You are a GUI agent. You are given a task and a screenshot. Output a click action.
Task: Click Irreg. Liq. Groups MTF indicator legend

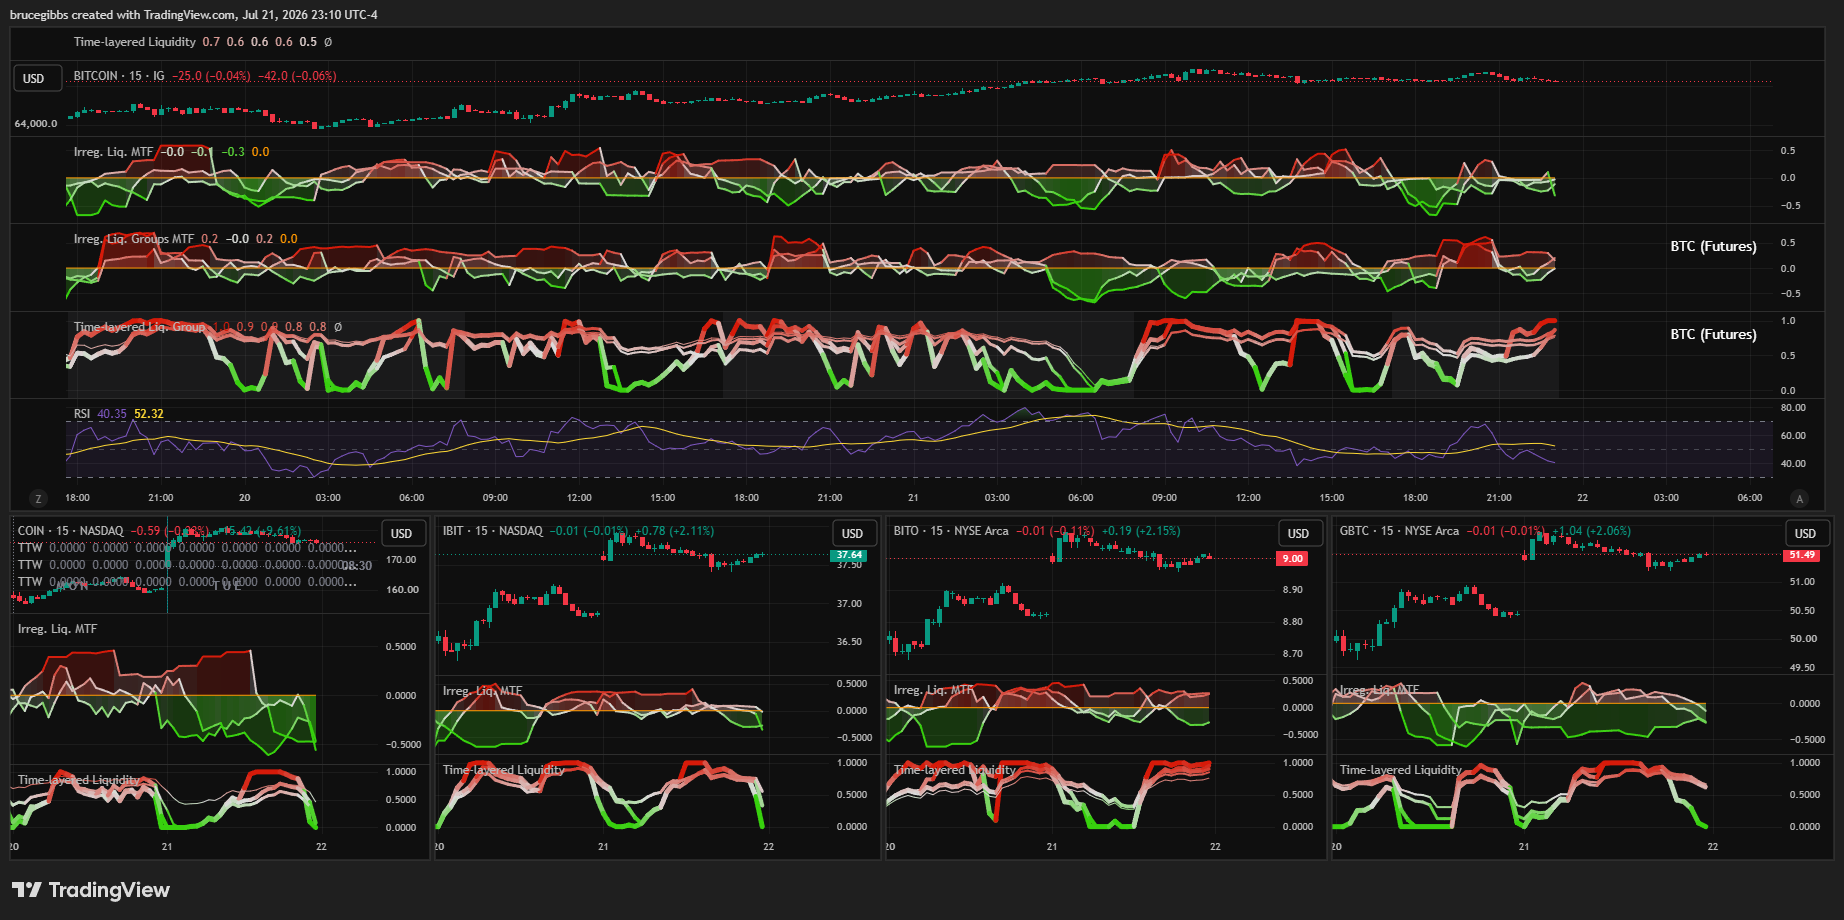click(134, 239)
